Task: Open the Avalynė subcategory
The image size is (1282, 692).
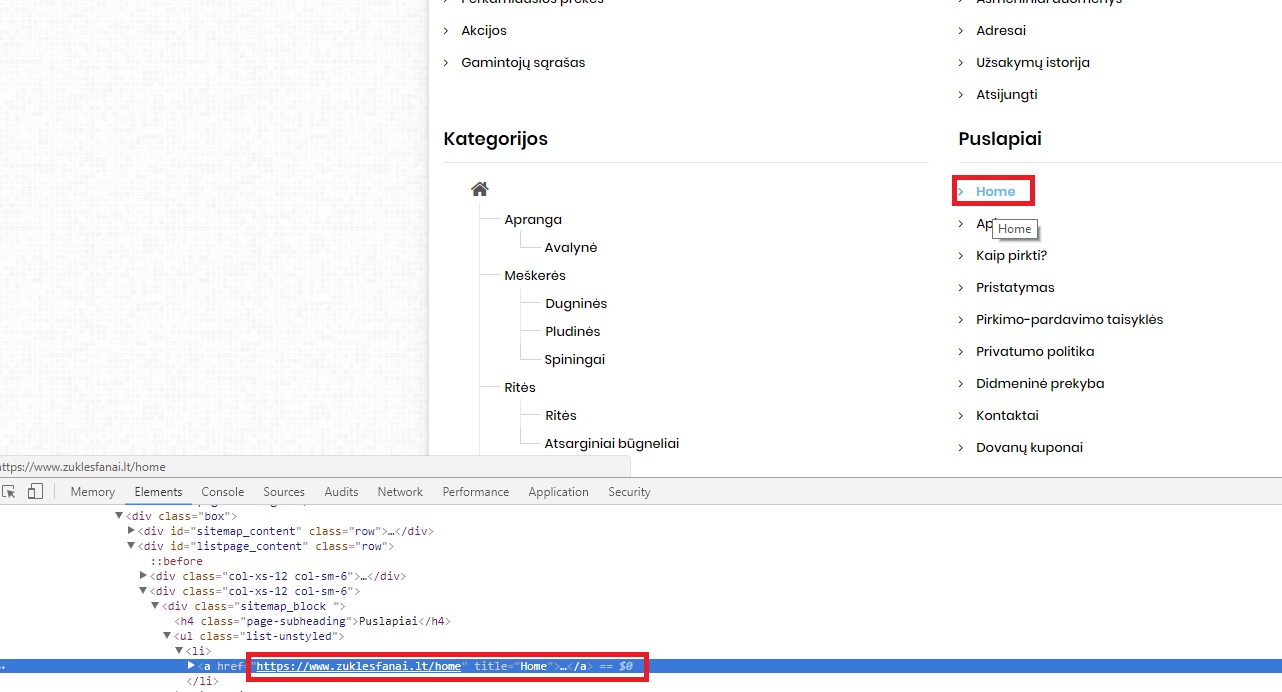Action: (x=571, y=247)
